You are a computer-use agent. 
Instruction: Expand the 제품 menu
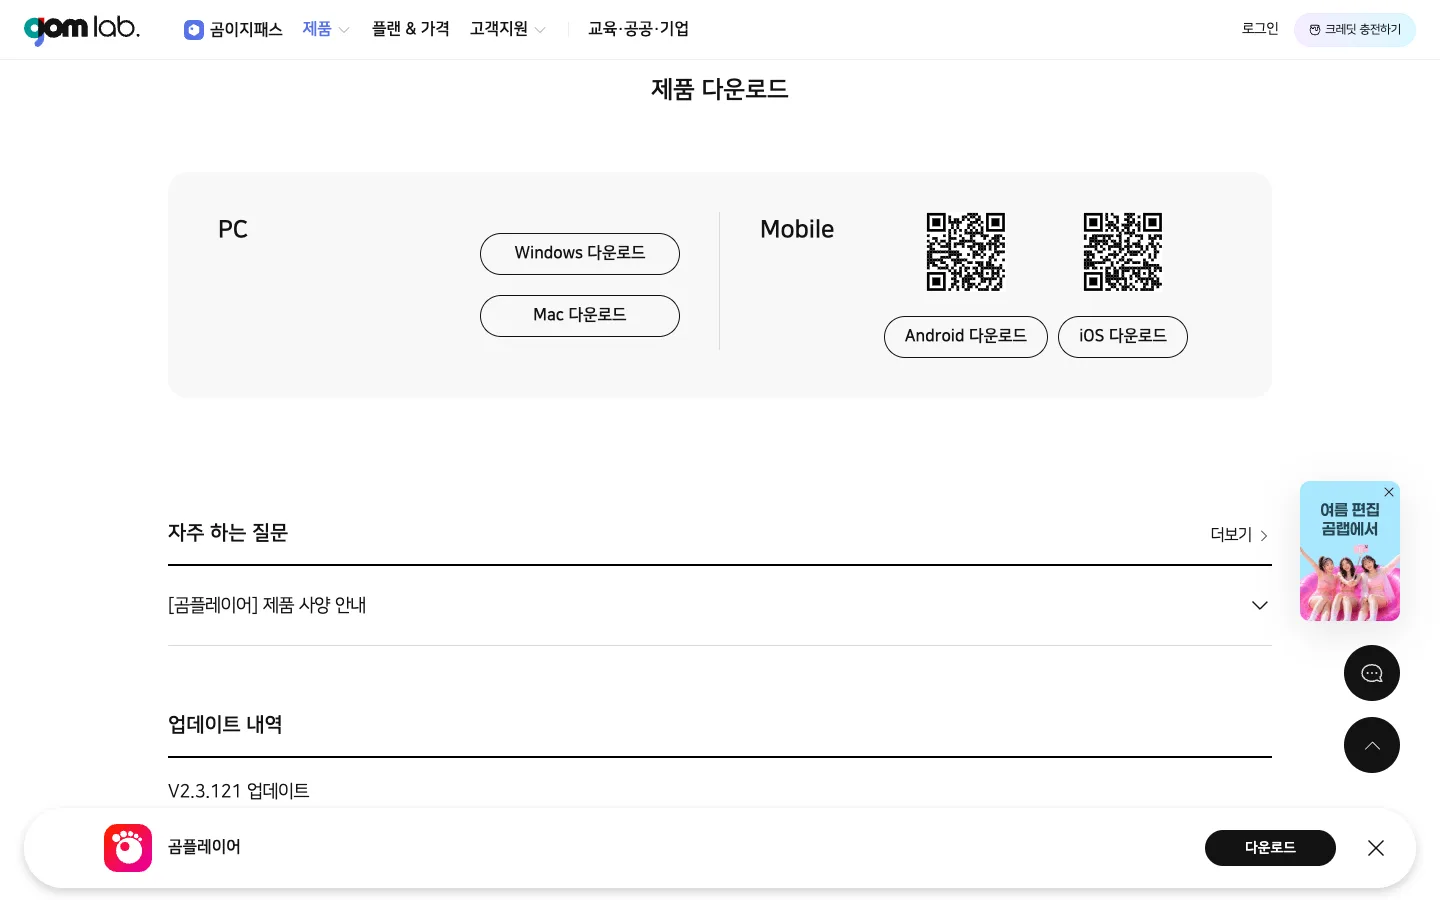326,30
